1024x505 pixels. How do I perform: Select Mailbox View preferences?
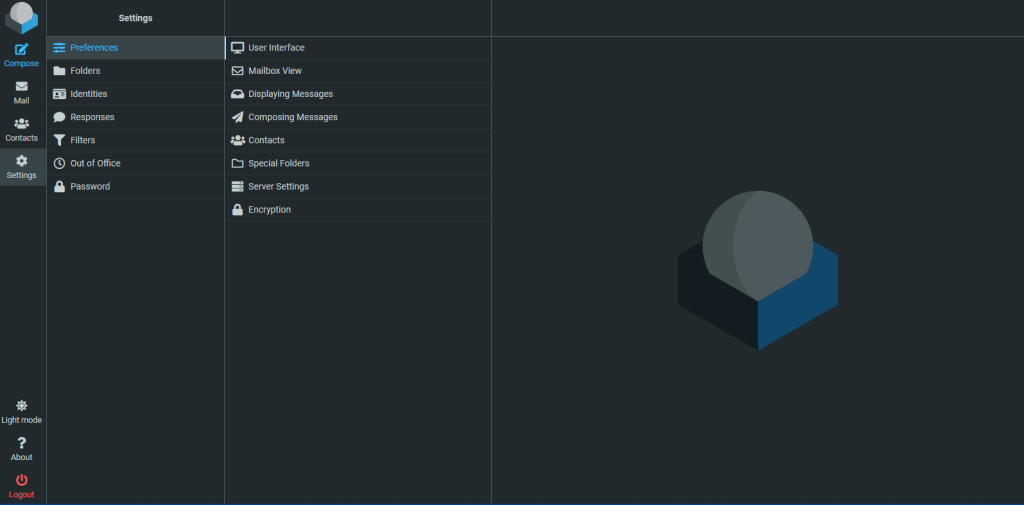pyautogui.click(x=275, y=71)
